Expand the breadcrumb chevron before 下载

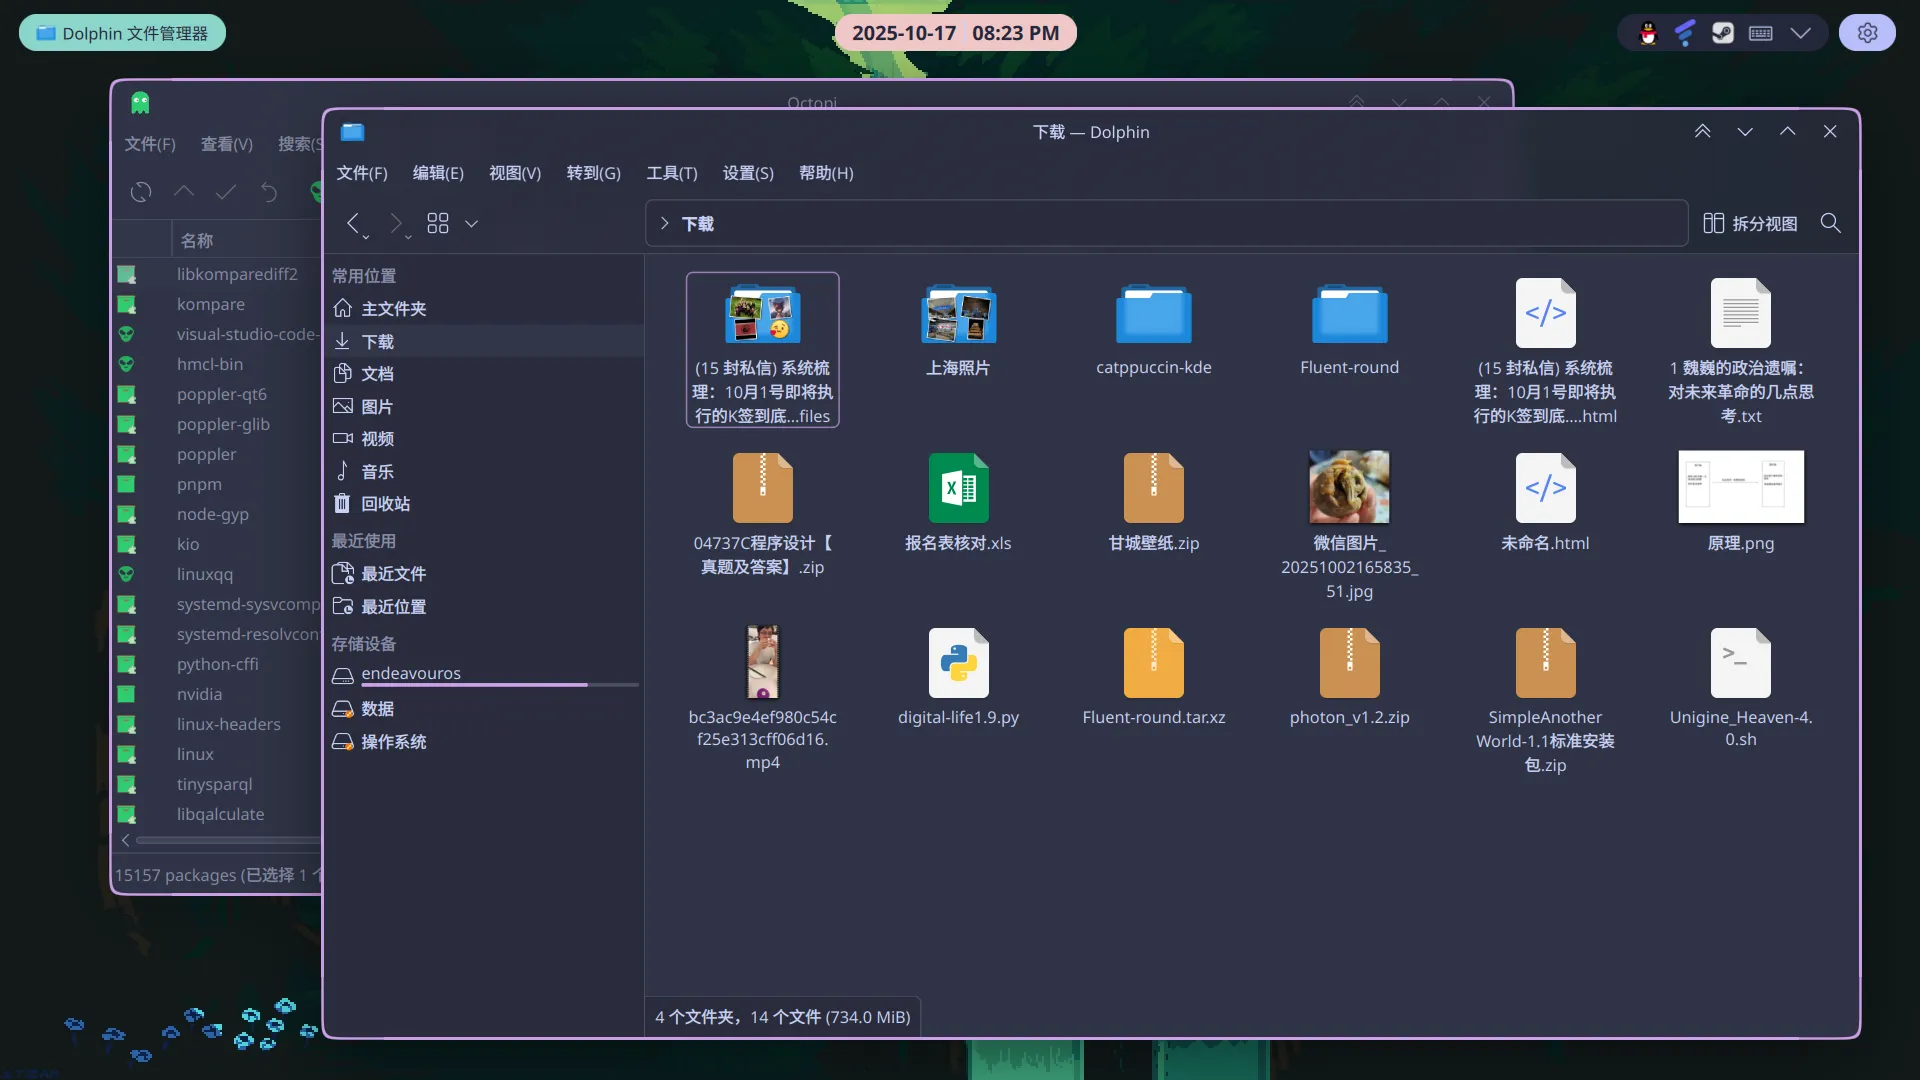(x=664, y=223)
